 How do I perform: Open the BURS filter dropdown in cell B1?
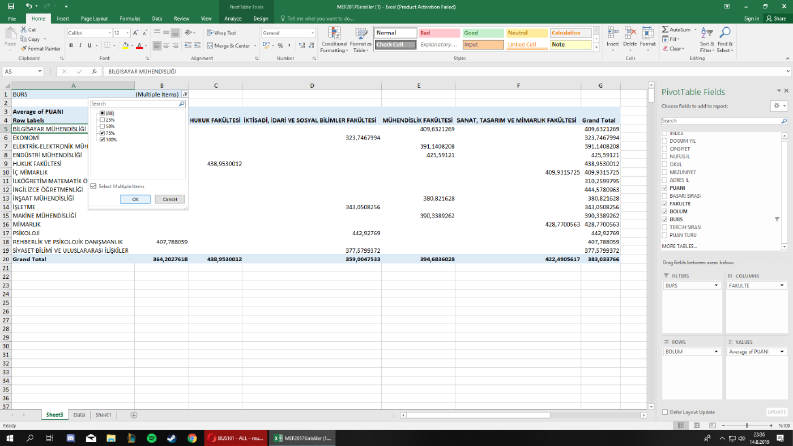tap(185, 95)
